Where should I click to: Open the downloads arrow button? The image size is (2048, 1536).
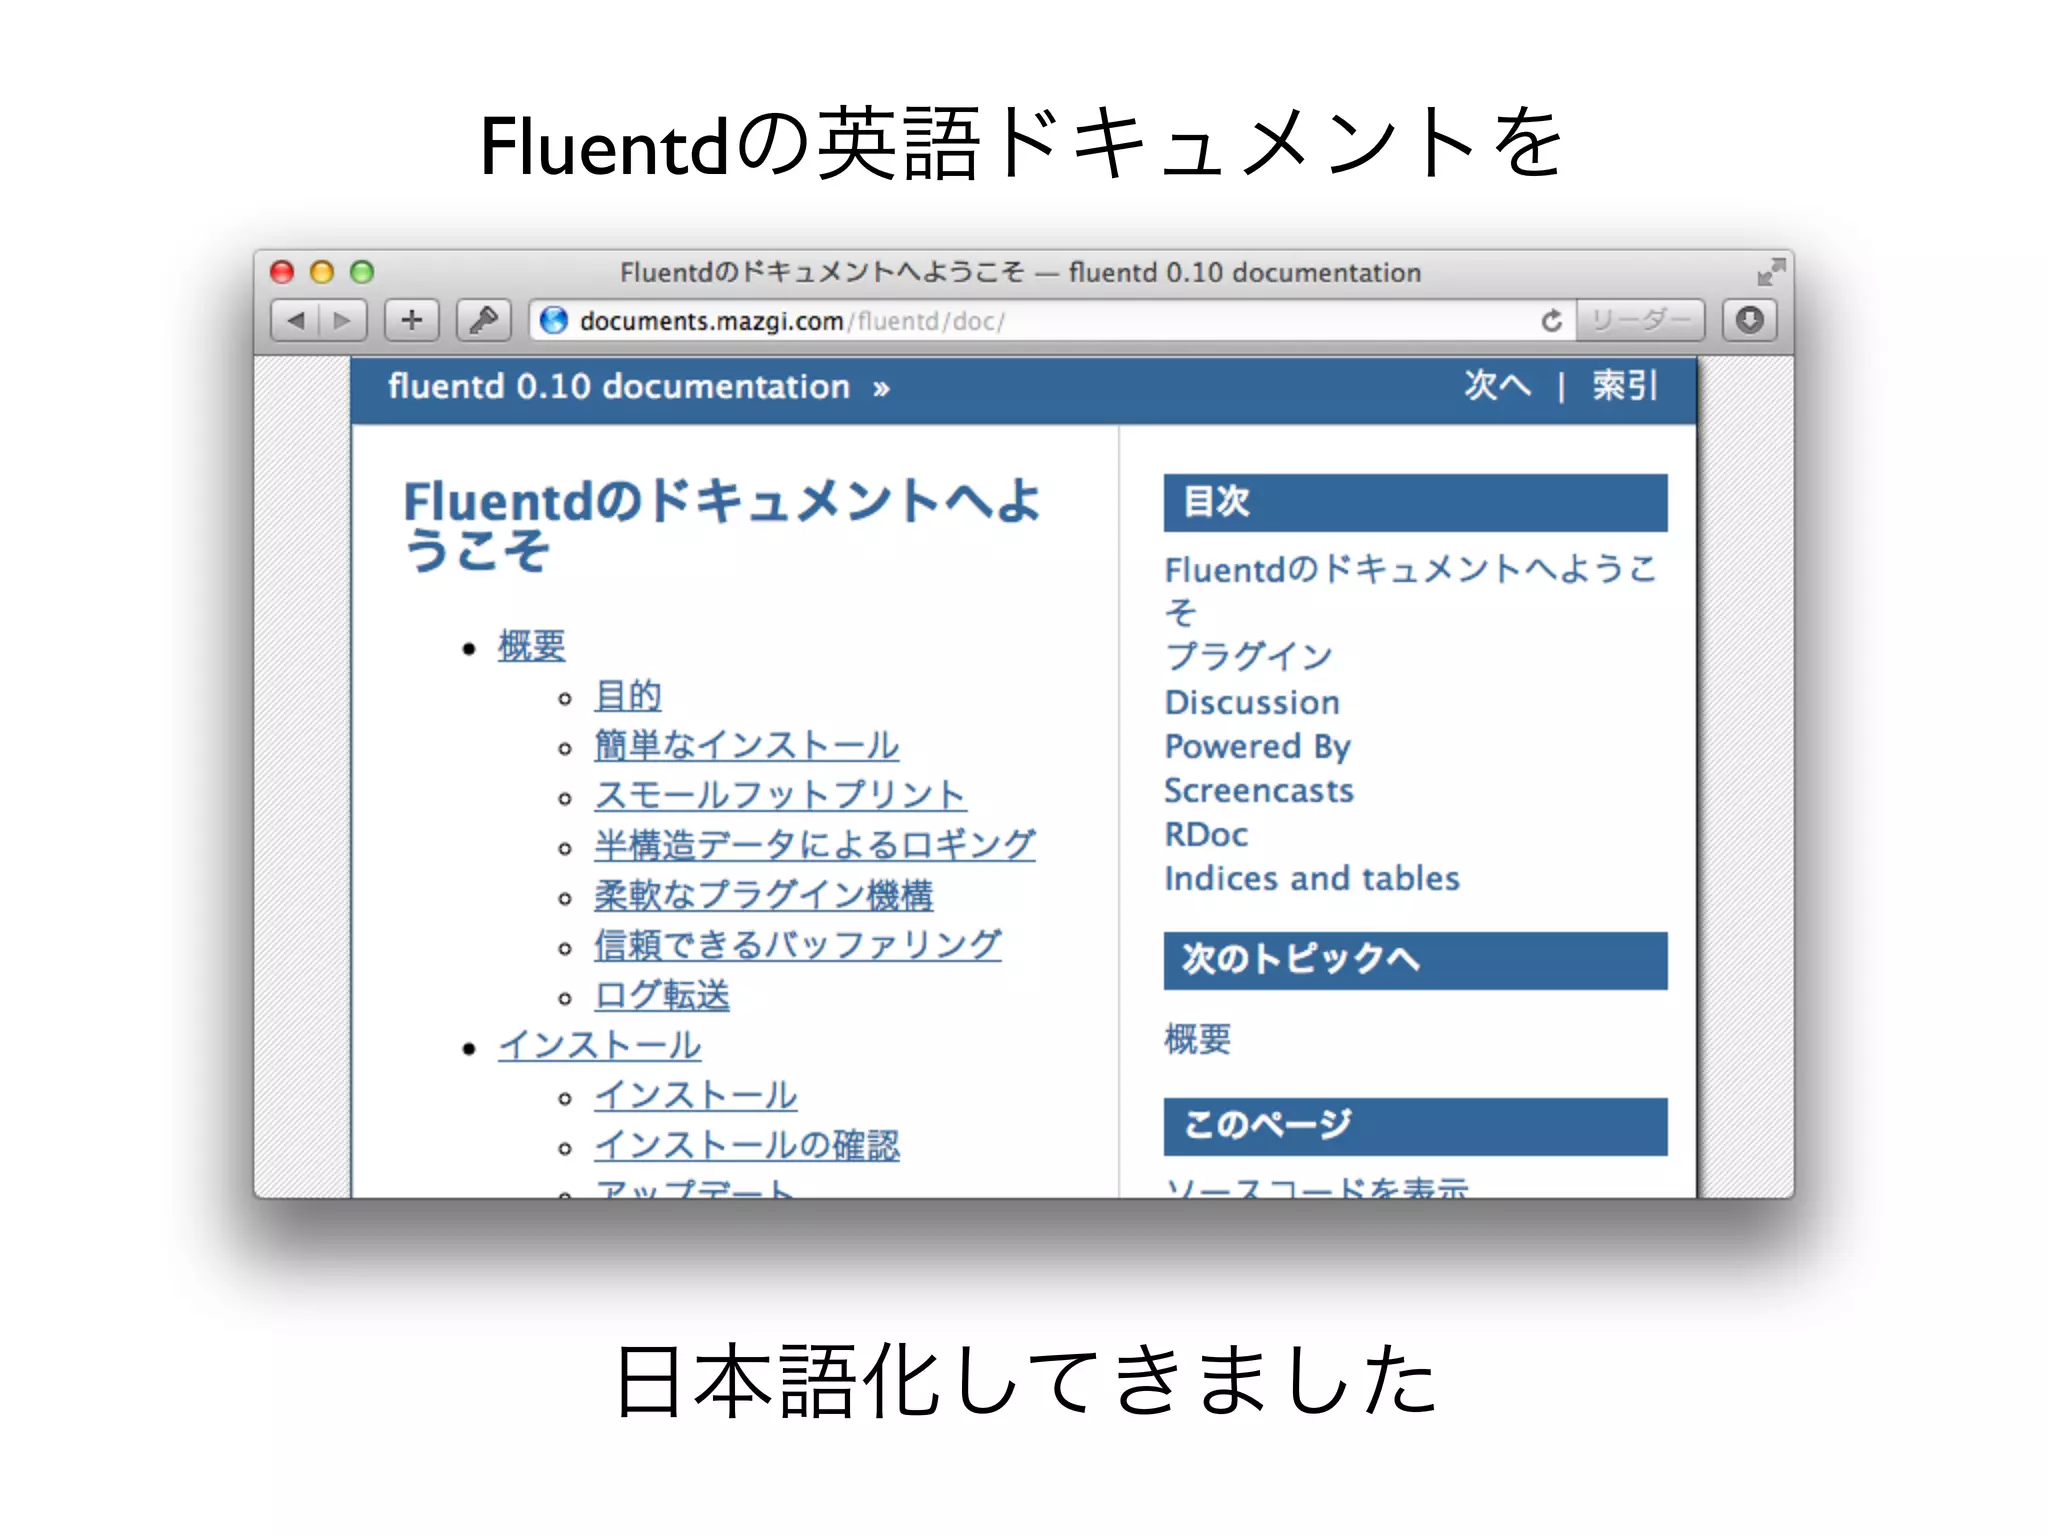(1749, 321)
